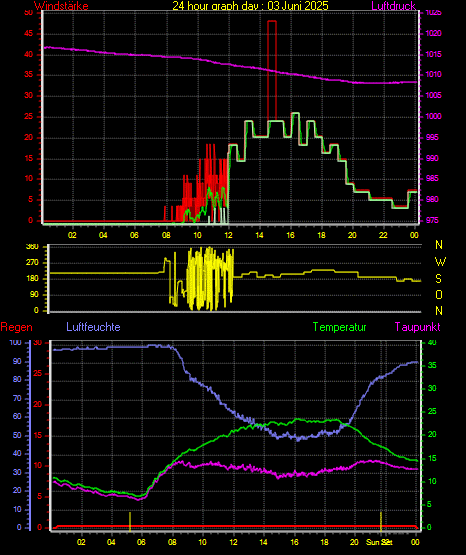Viewport: 466px width, 555px height.
Task: Click the Luftdruck axis label
Action: pos(393,6)
